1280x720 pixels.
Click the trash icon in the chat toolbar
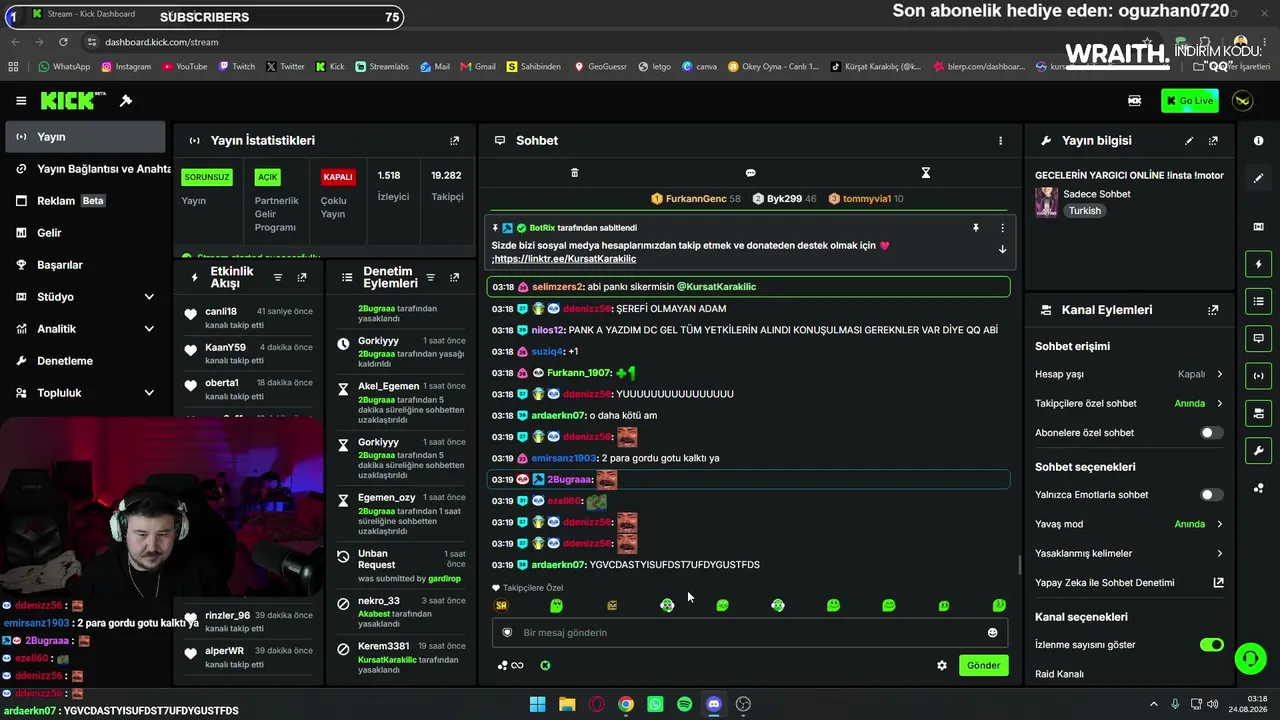tap(574, 173)
